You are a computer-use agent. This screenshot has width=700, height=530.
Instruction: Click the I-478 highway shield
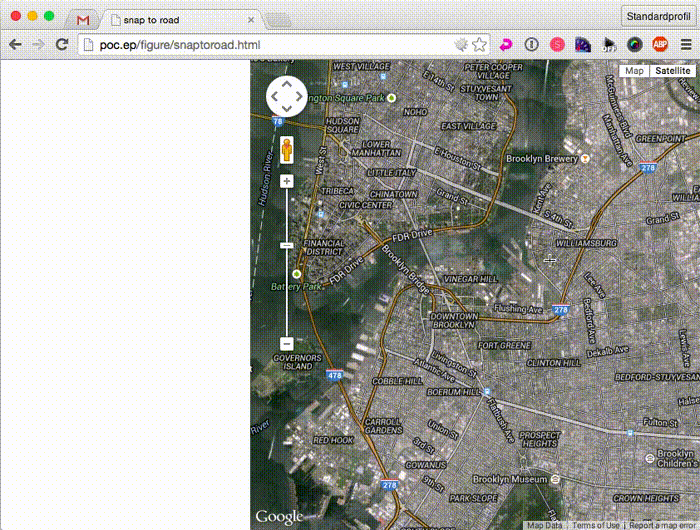pos(334,375)
